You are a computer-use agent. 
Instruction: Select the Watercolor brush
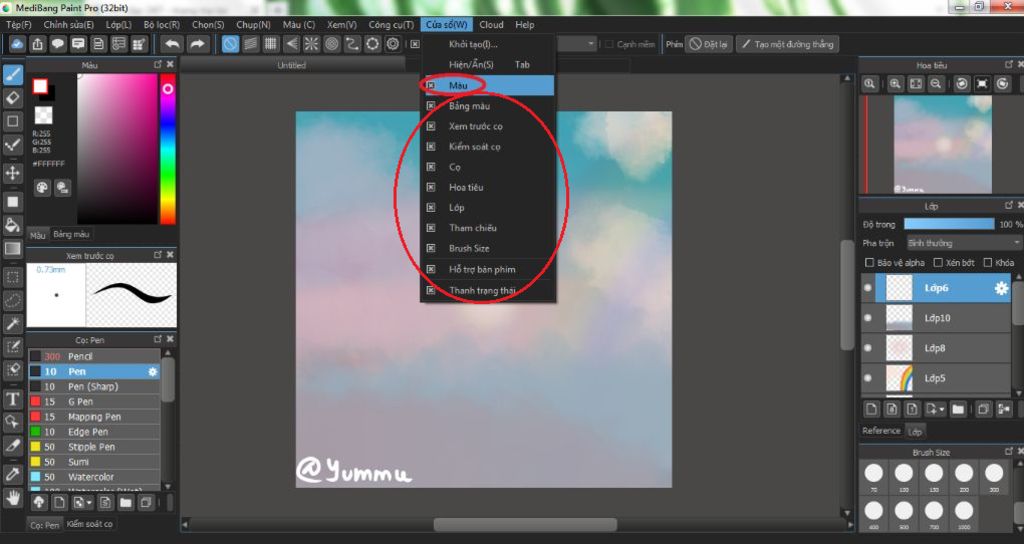93,477
